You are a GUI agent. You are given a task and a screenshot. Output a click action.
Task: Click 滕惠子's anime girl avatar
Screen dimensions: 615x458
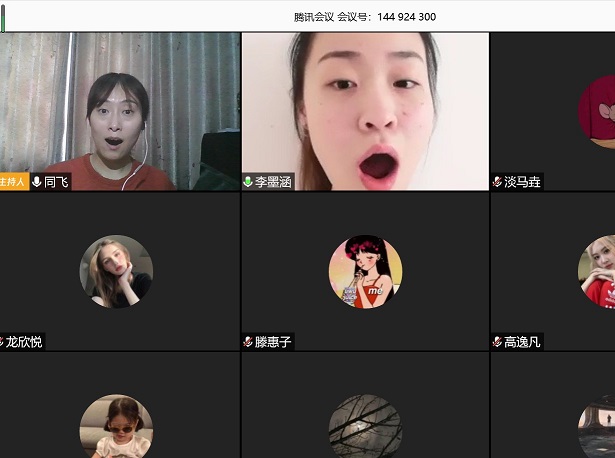tap(365, 272)
